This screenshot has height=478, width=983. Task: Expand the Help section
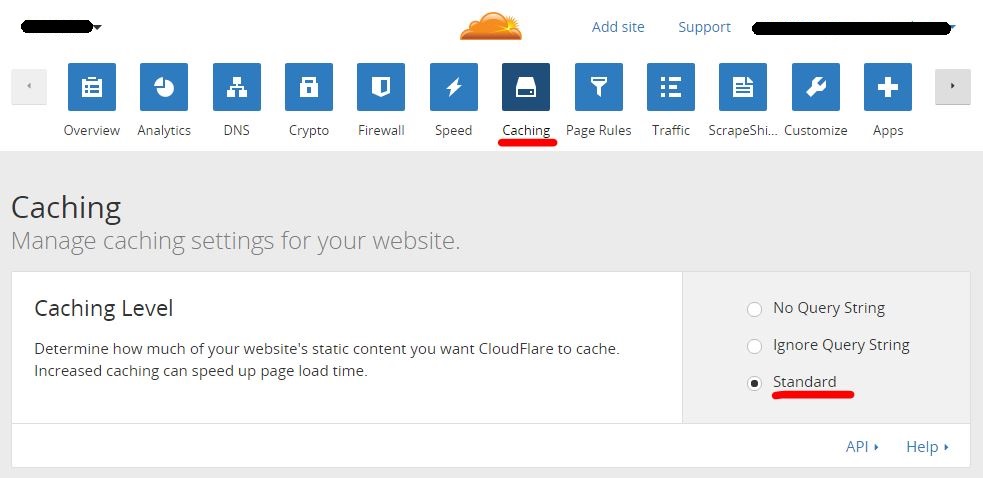927,447
